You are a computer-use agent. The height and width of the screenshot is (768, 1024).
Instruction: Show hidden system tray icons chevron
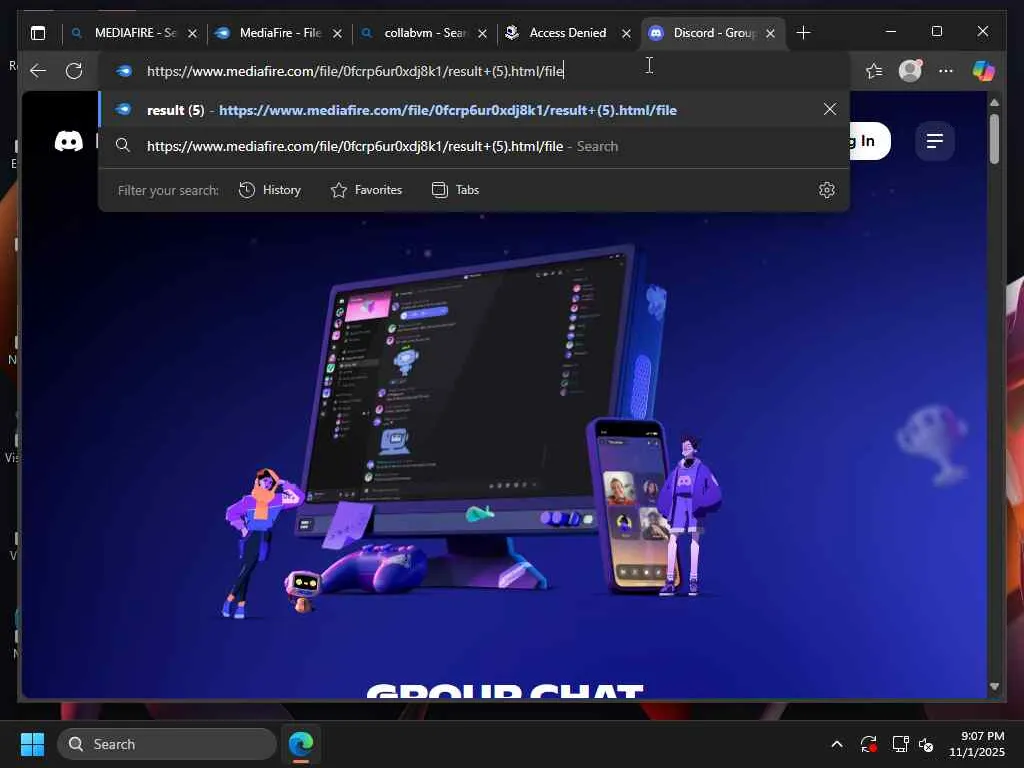[x=837, y=744]
